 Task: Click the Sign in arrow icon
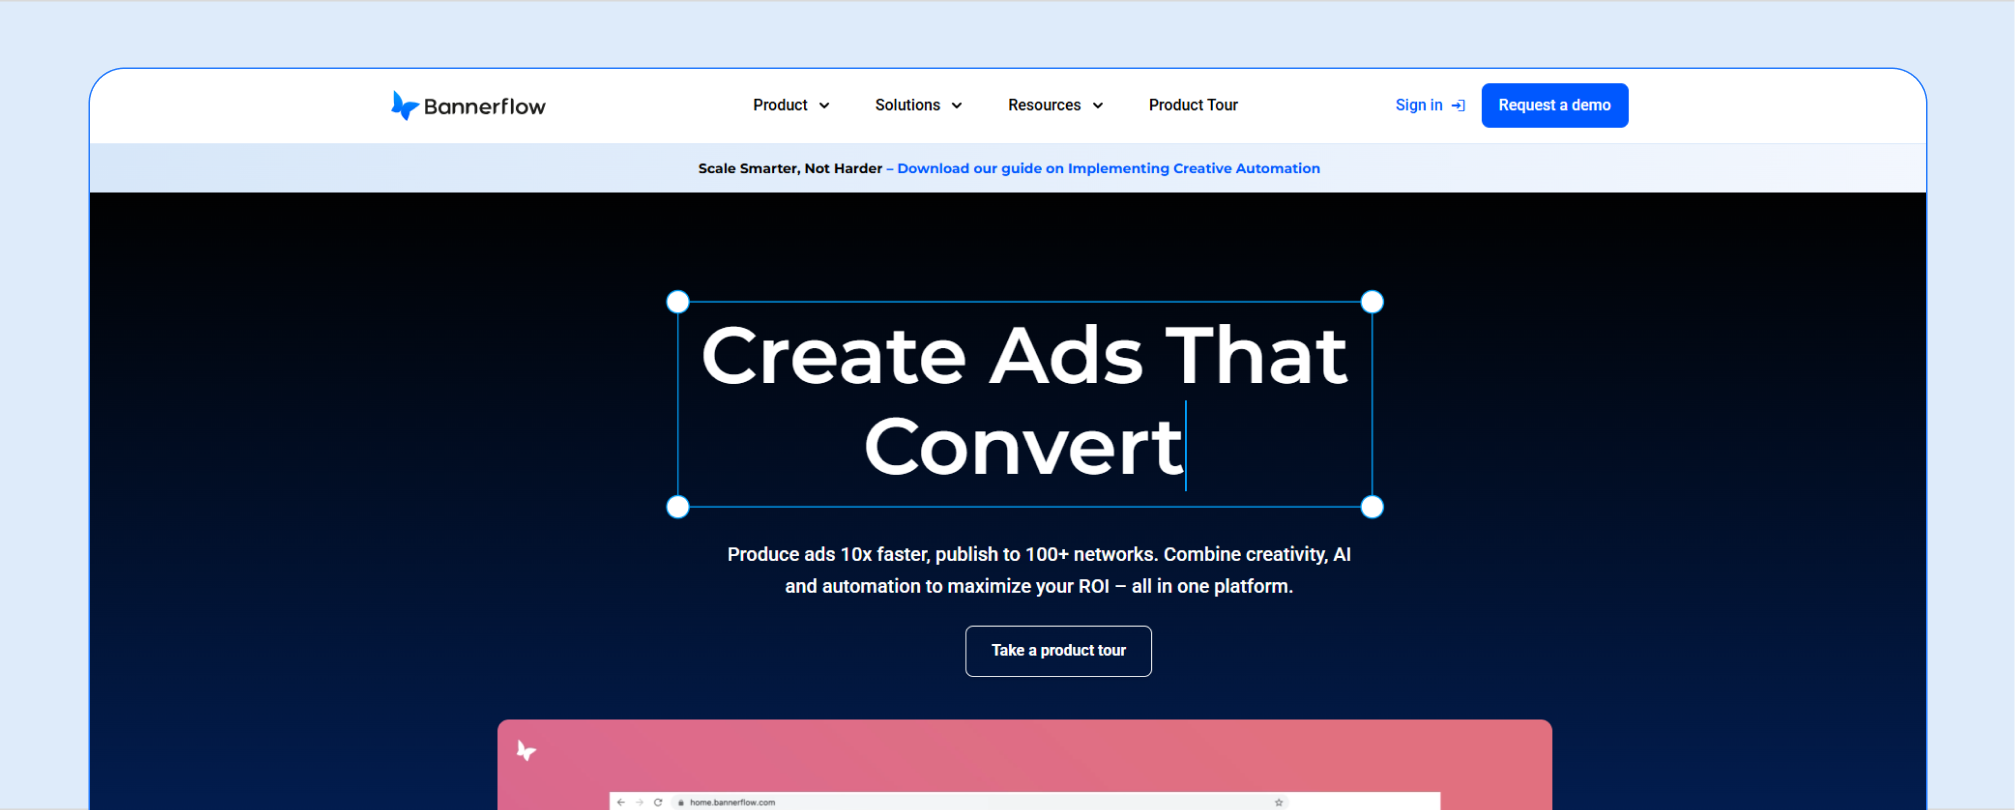point(1458,105)
